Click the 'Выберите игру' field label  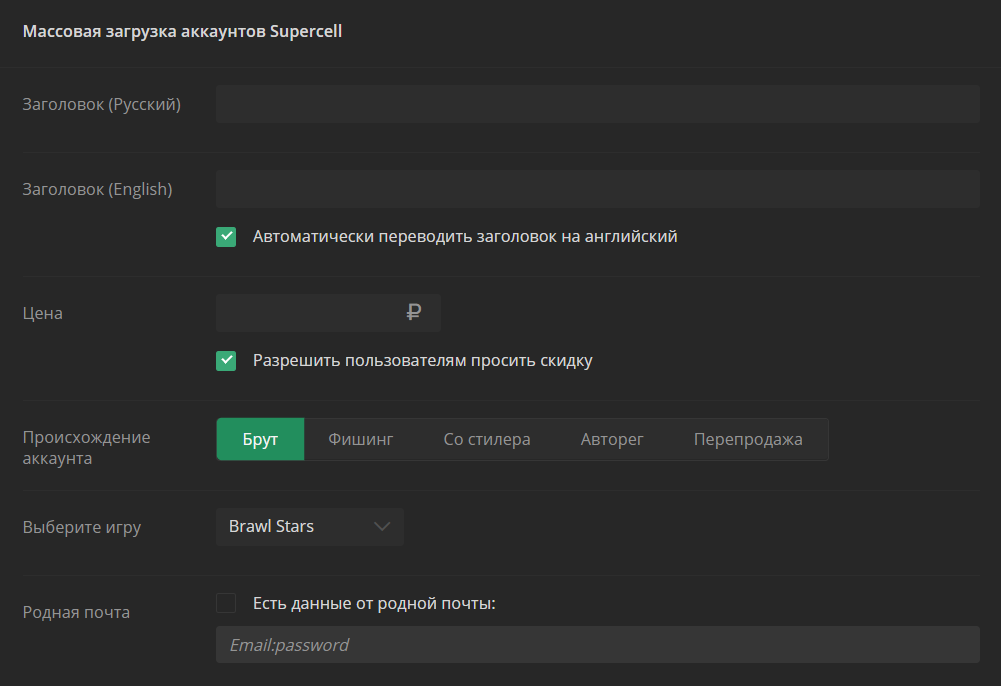82,527
